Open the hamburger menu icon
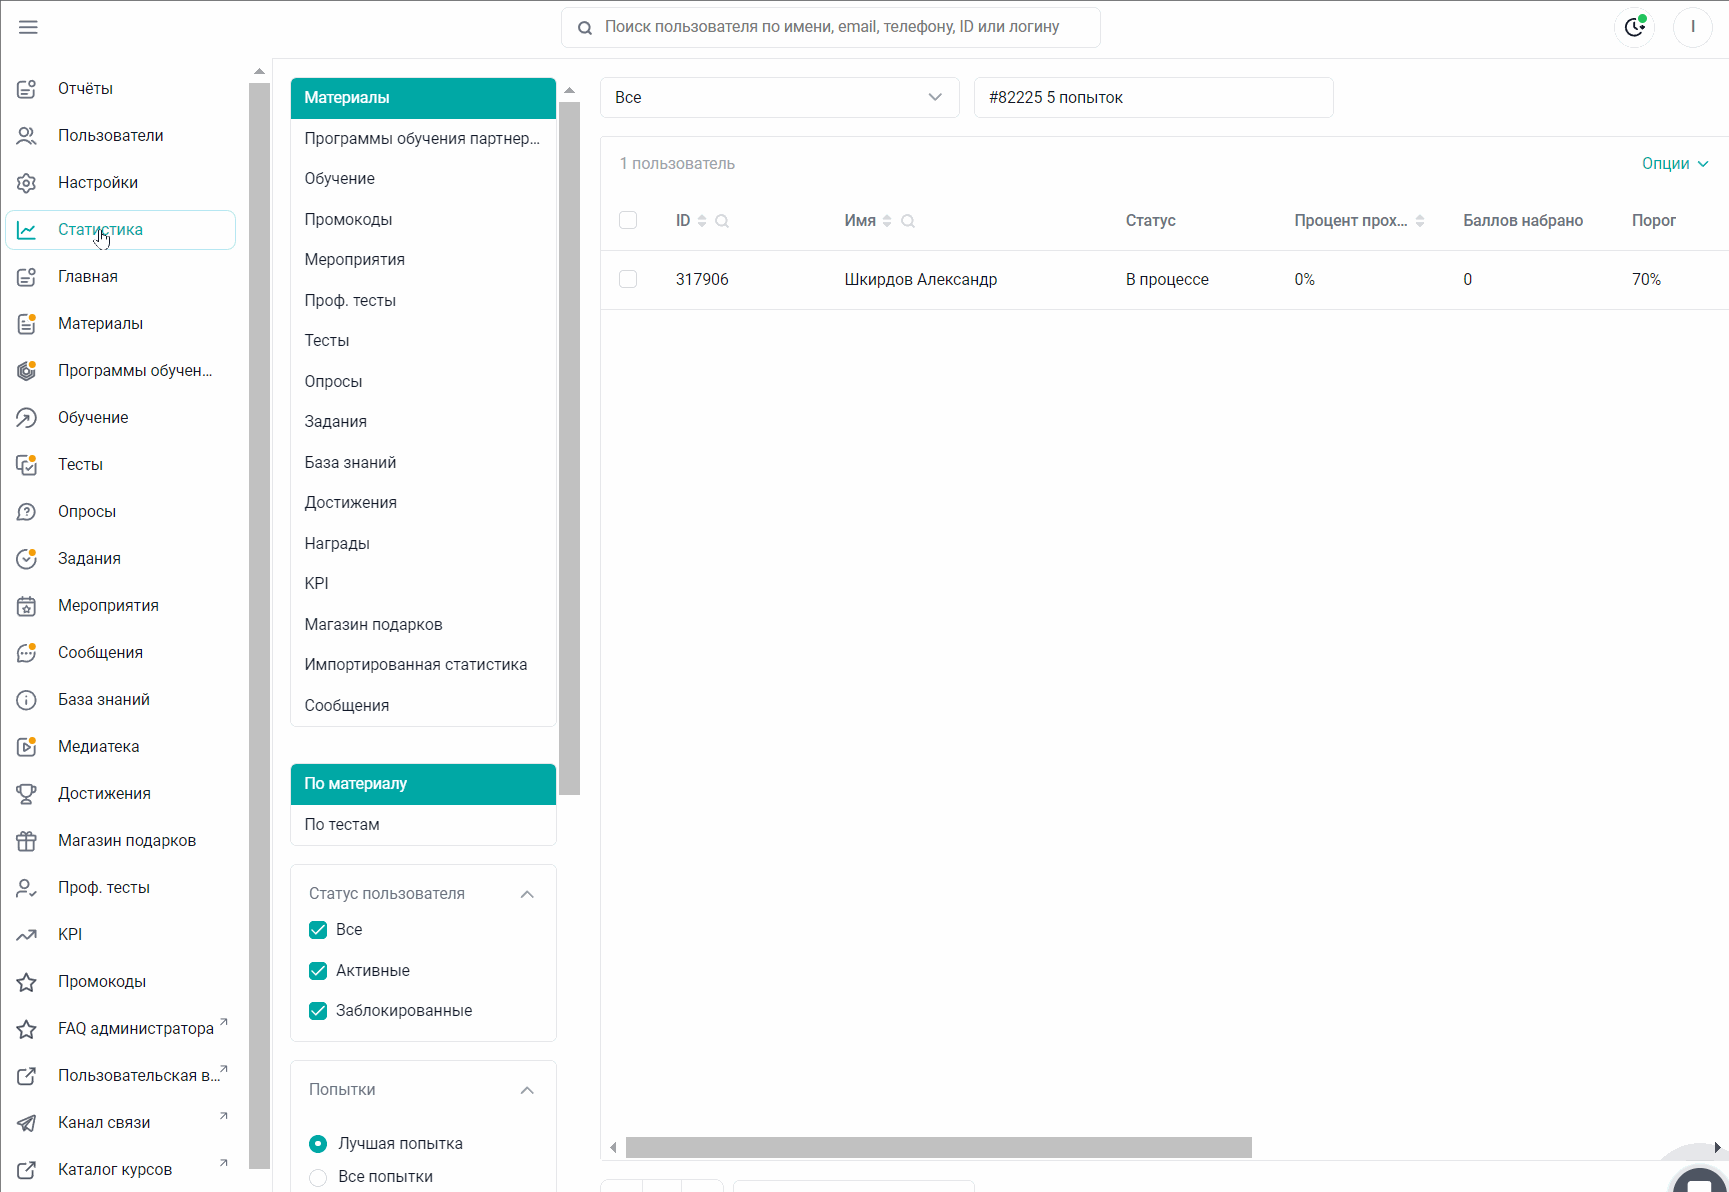Screen dimensions: 1729x1192 pyautogui.click(x=28, y=27)
